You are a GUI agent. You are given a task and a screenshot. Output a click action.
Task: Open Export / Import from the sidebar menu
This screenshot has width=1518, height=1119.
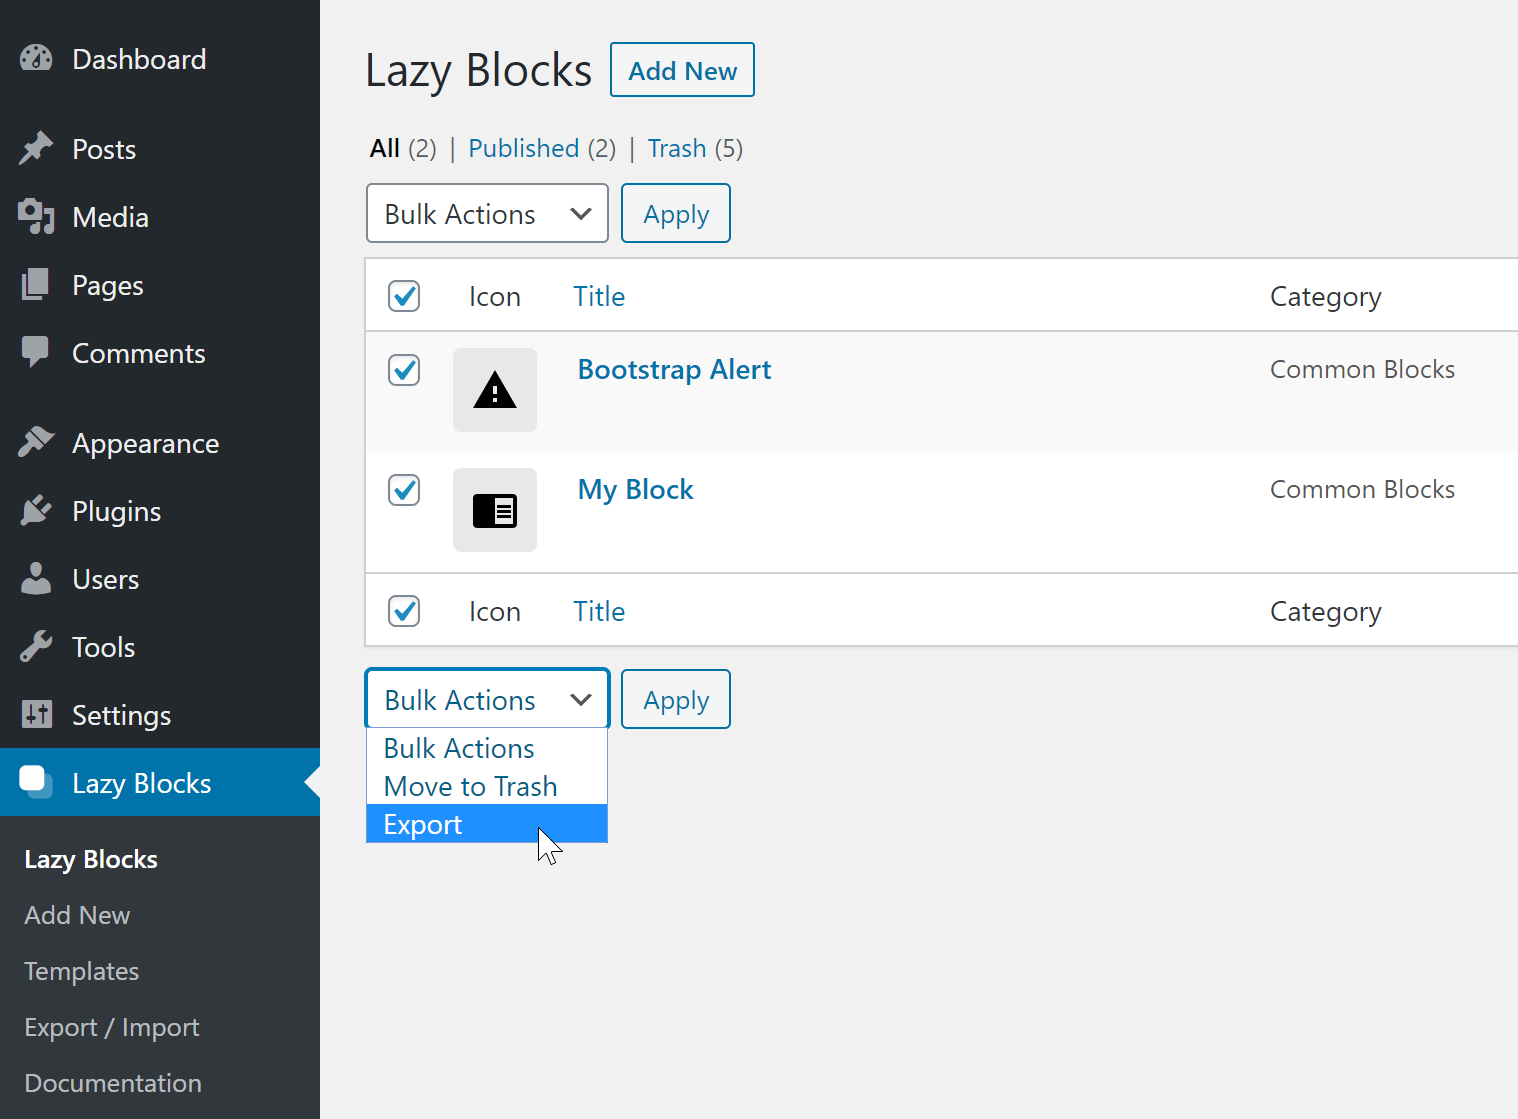click(x=111, y=1027)
